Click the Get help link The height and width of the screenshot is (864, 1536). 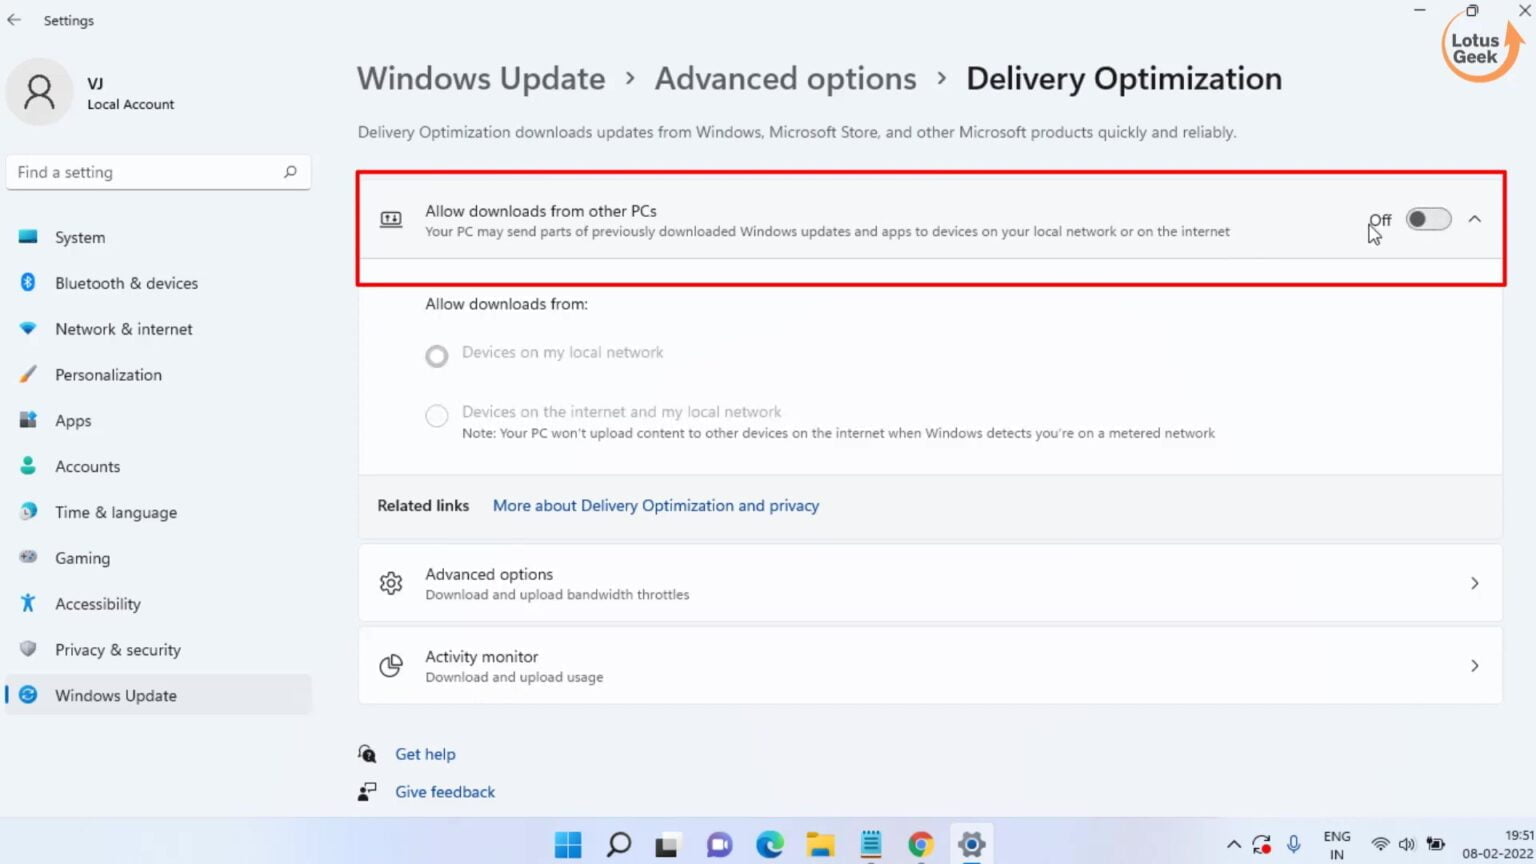click(425, 754)
